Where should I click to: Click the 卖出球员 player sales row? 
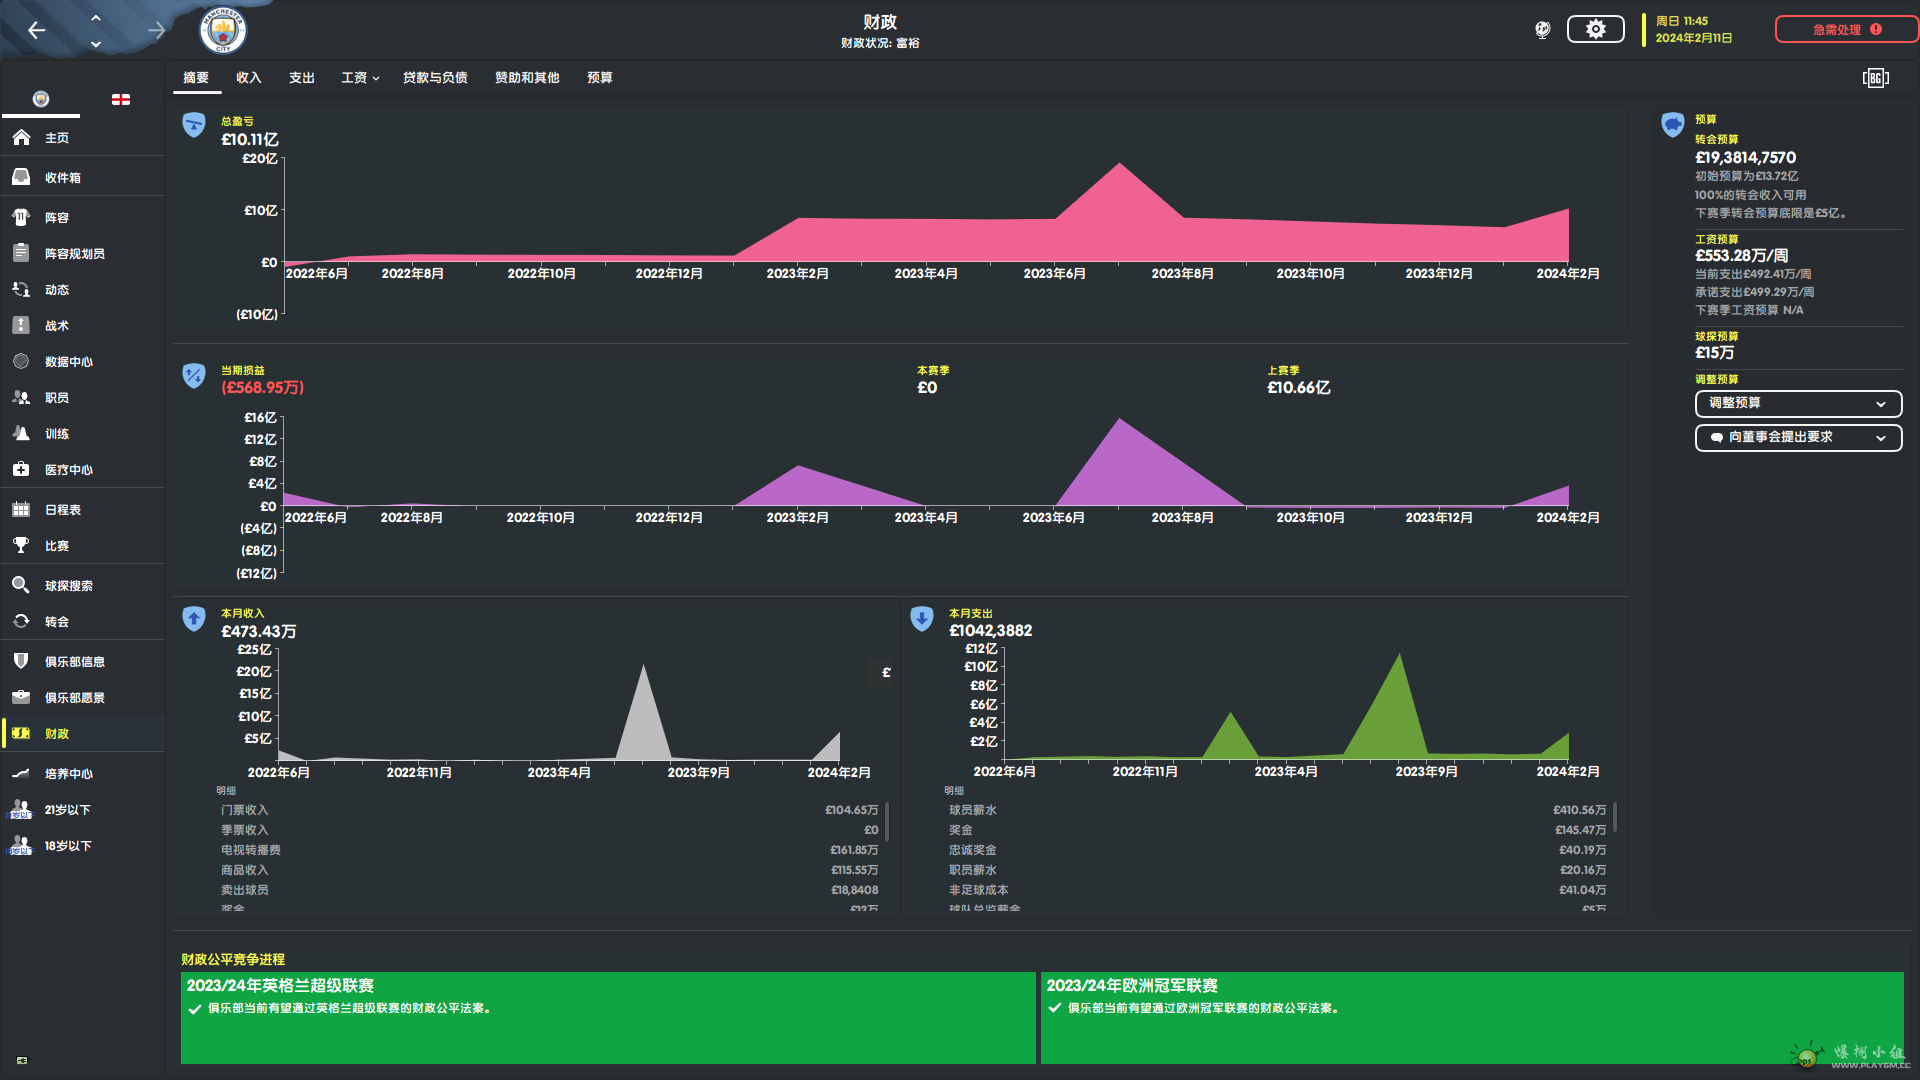[549, 890]
